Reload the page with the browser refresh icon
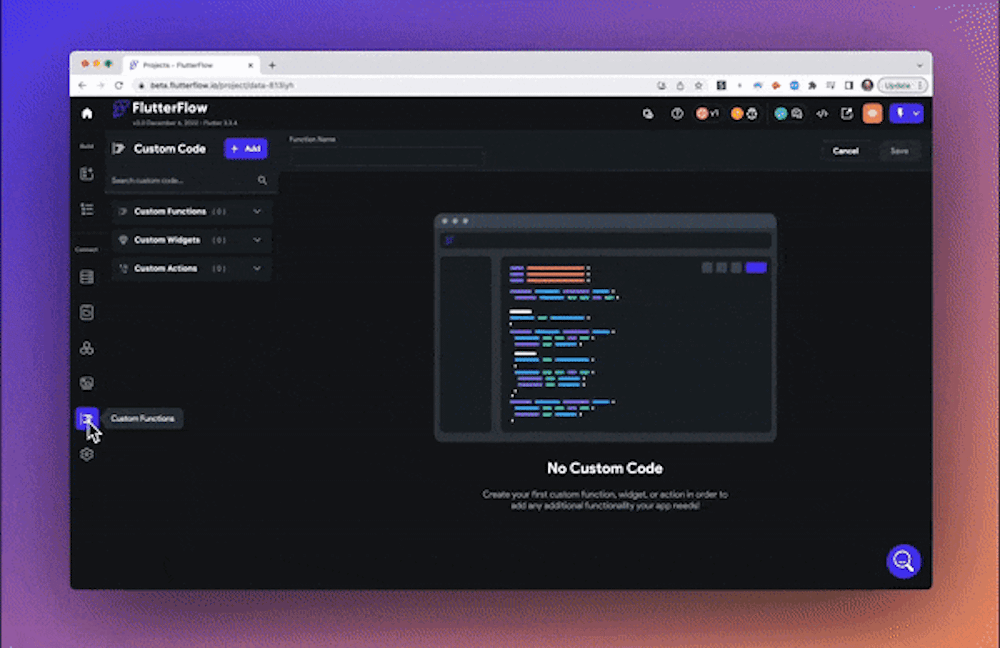This screenshot has width=1000, height=648. pos(119,85)
